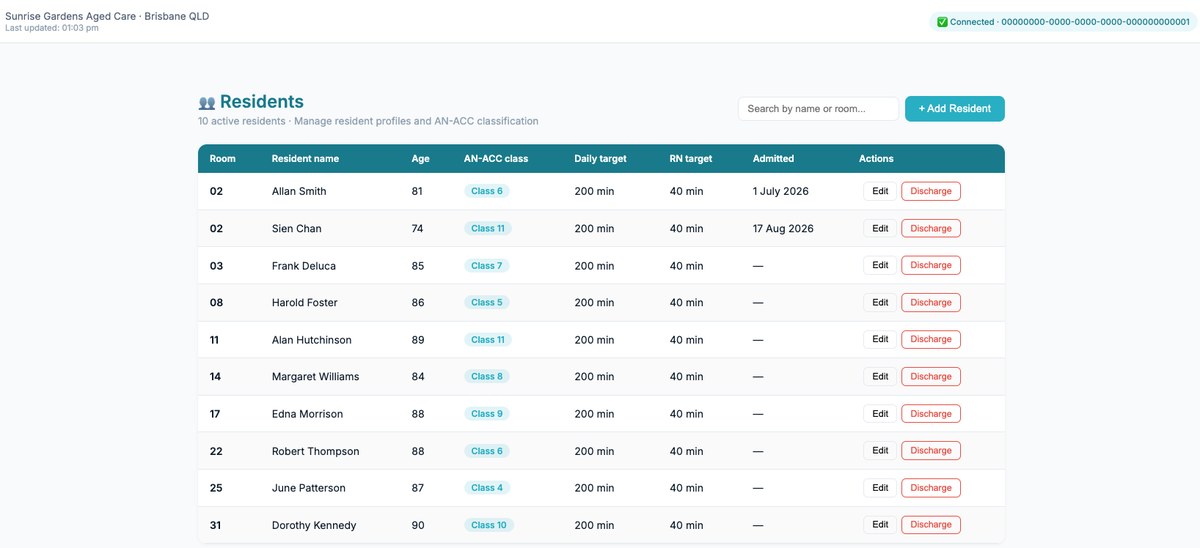Discharge resident June Patterson

click(931, 487)
